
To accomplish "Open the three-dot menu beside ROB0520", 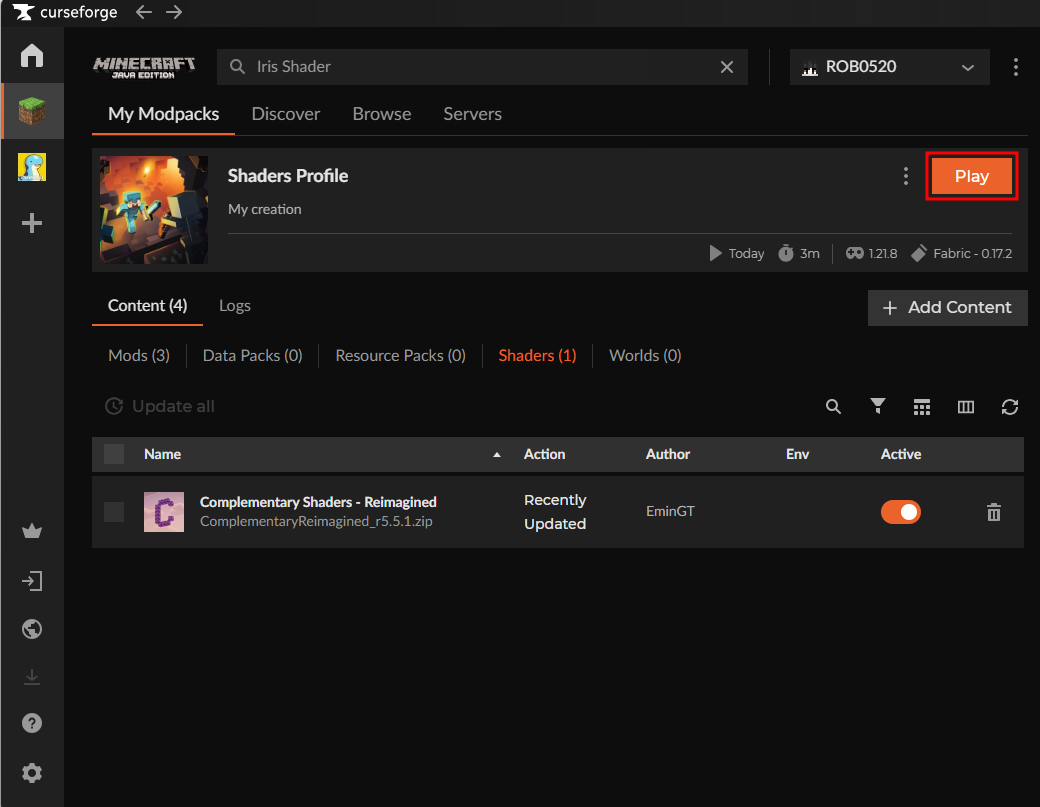I will pyautogui.click(x=1015, y=67).
